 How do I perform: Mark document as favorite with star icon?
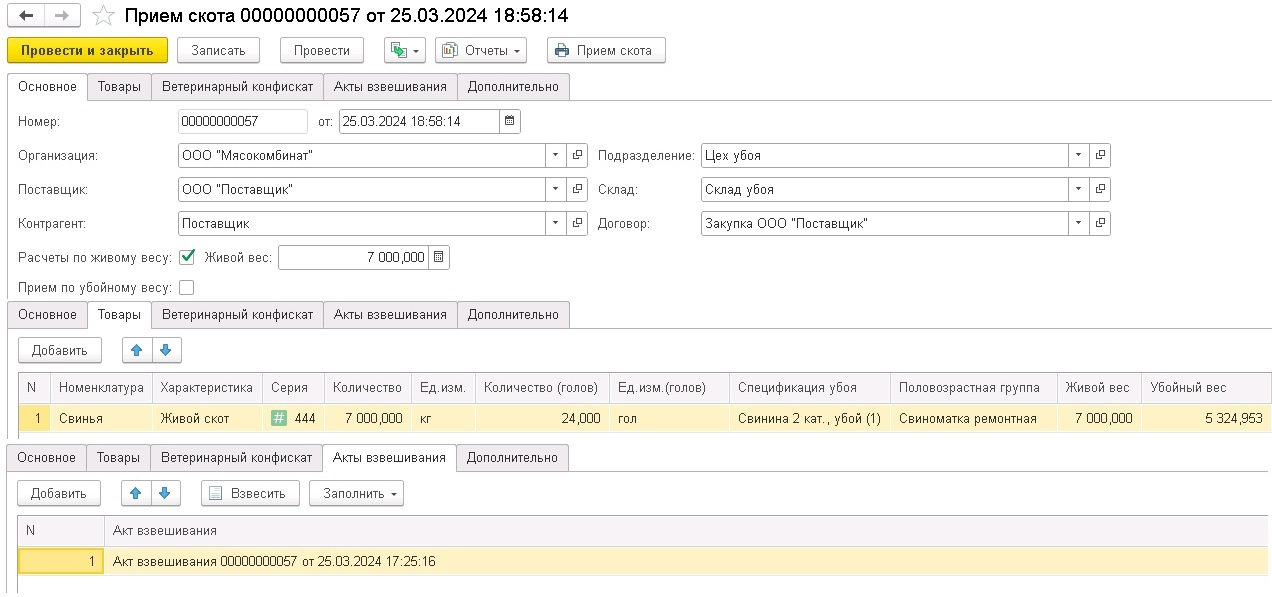tap(102, 16)
